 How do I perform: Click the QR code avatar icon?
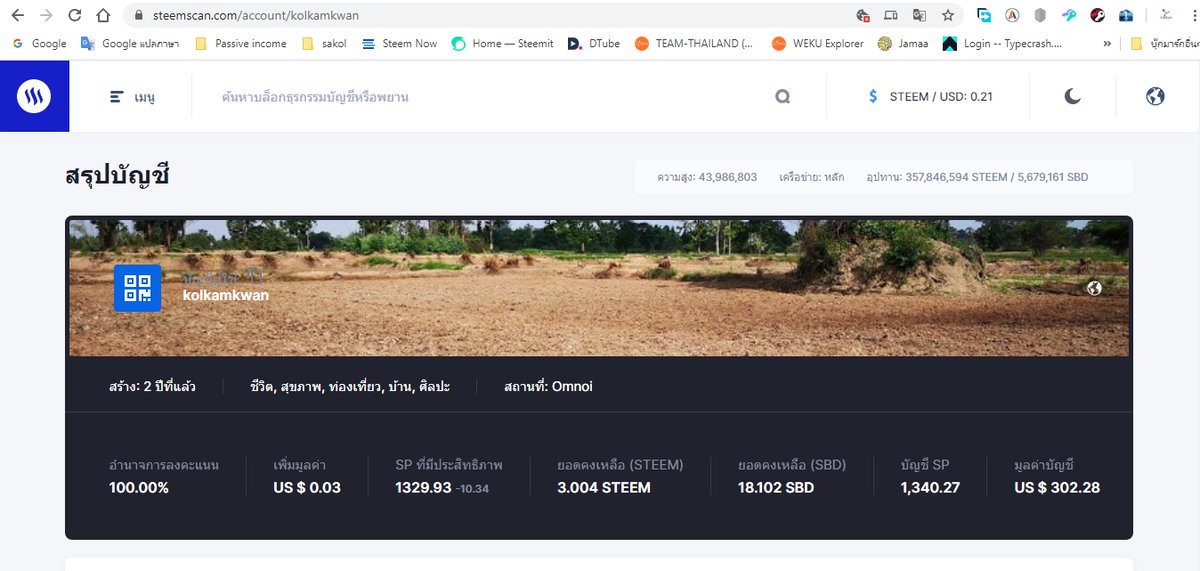(137, 288)
